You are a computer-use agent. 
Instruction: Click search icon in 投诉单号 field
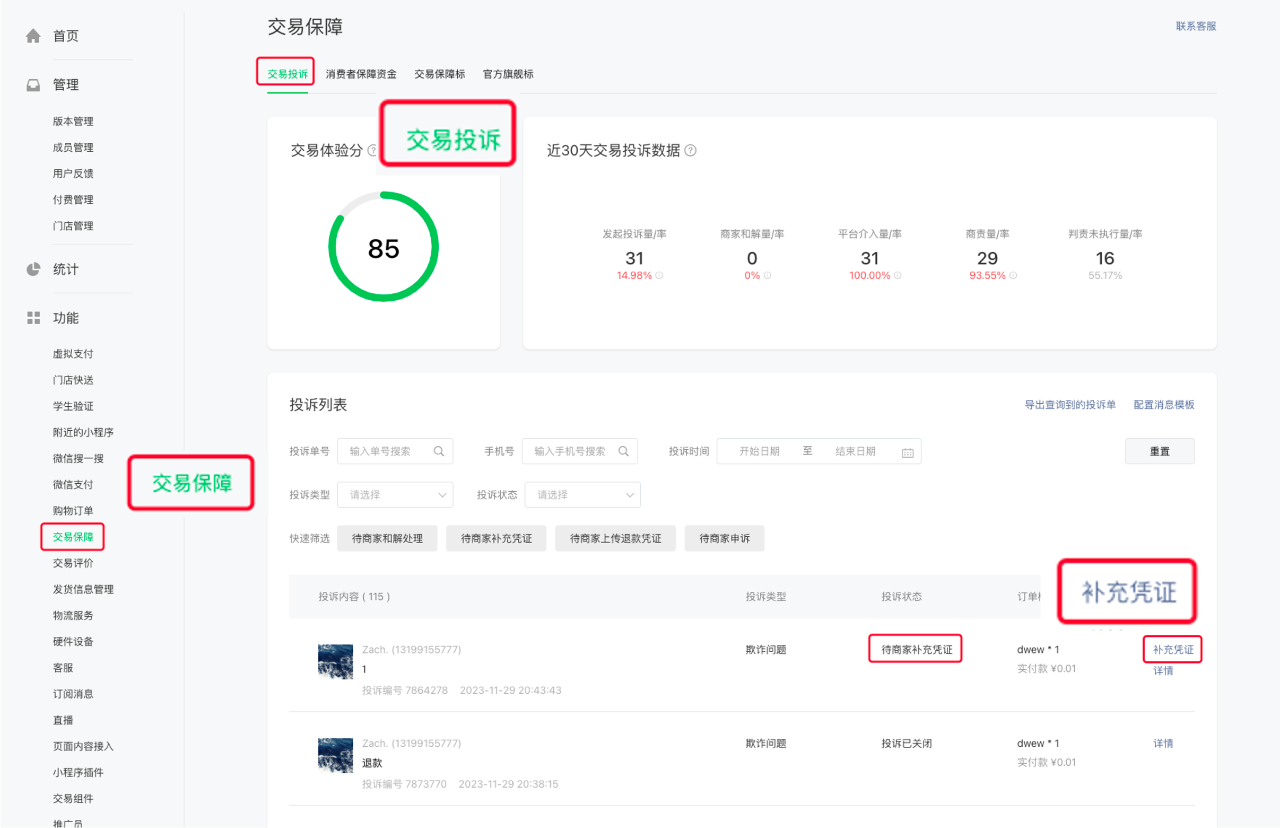tap(439, 451)
